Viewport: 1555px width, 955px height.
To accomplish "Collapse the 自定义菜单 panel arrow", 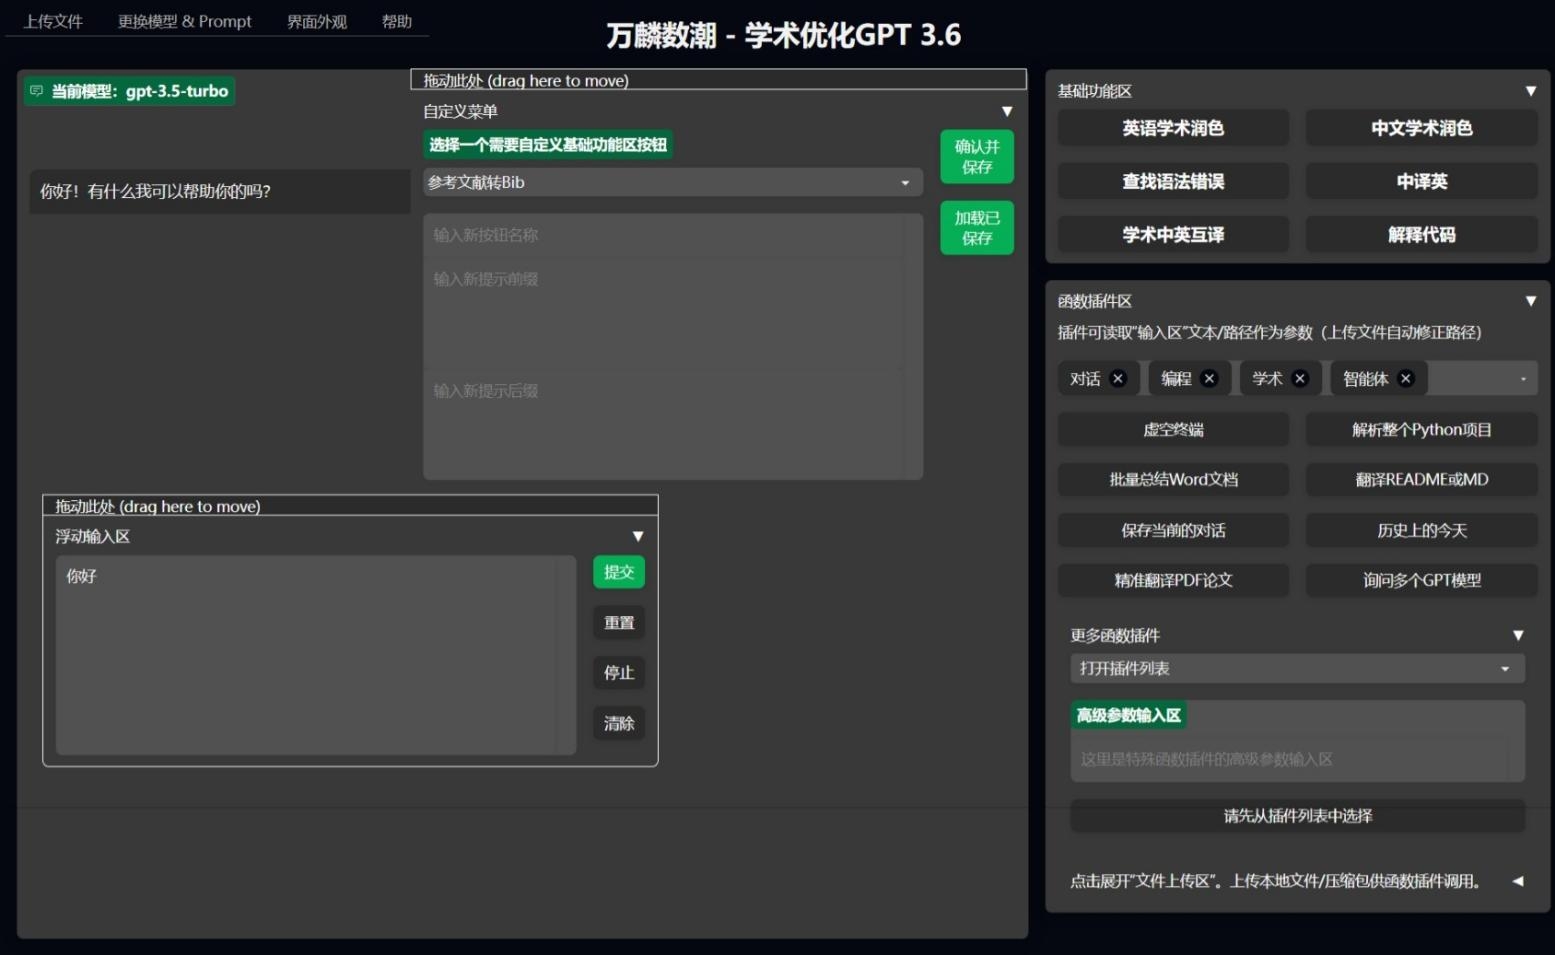I will (1007, 111).
